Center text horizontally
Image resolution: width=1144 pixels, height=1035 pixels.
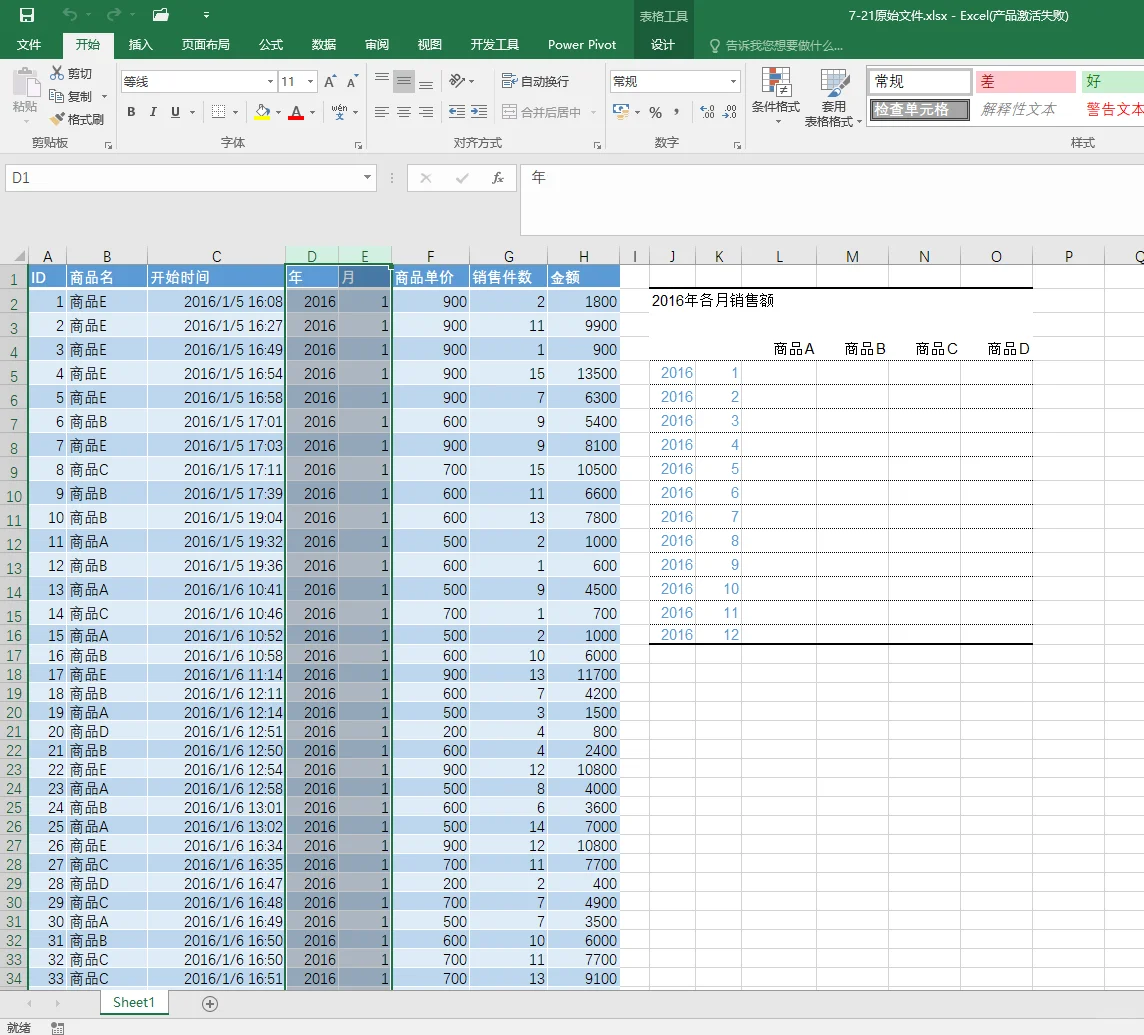coord(403,112)
